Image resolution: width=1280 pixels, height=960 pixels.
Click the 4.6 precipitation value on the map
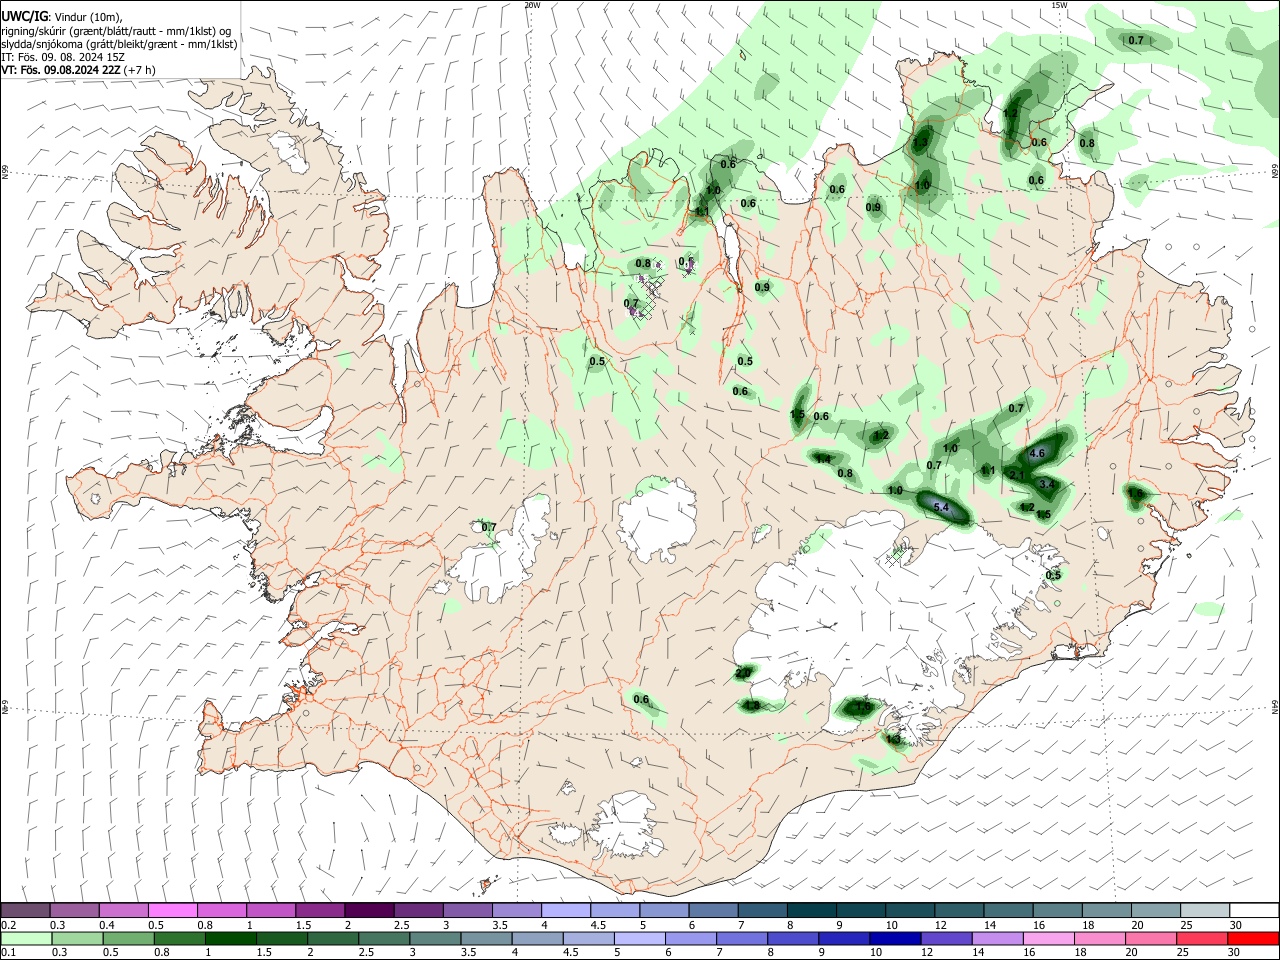pyautogui.click(x=1037, y=453)
